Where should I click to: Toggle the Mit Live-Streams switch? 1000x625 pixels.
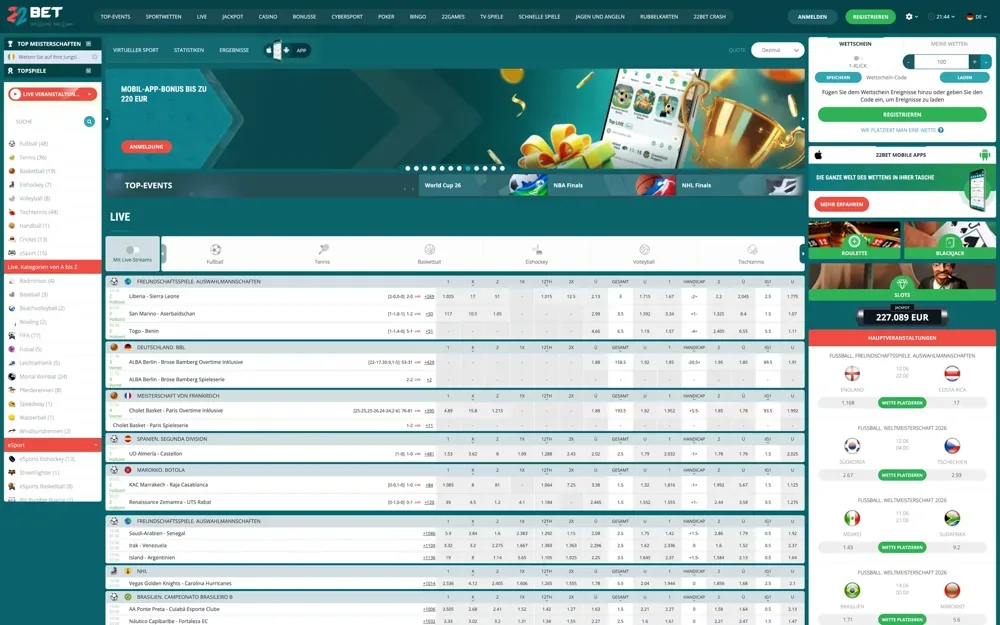(133, 249)
